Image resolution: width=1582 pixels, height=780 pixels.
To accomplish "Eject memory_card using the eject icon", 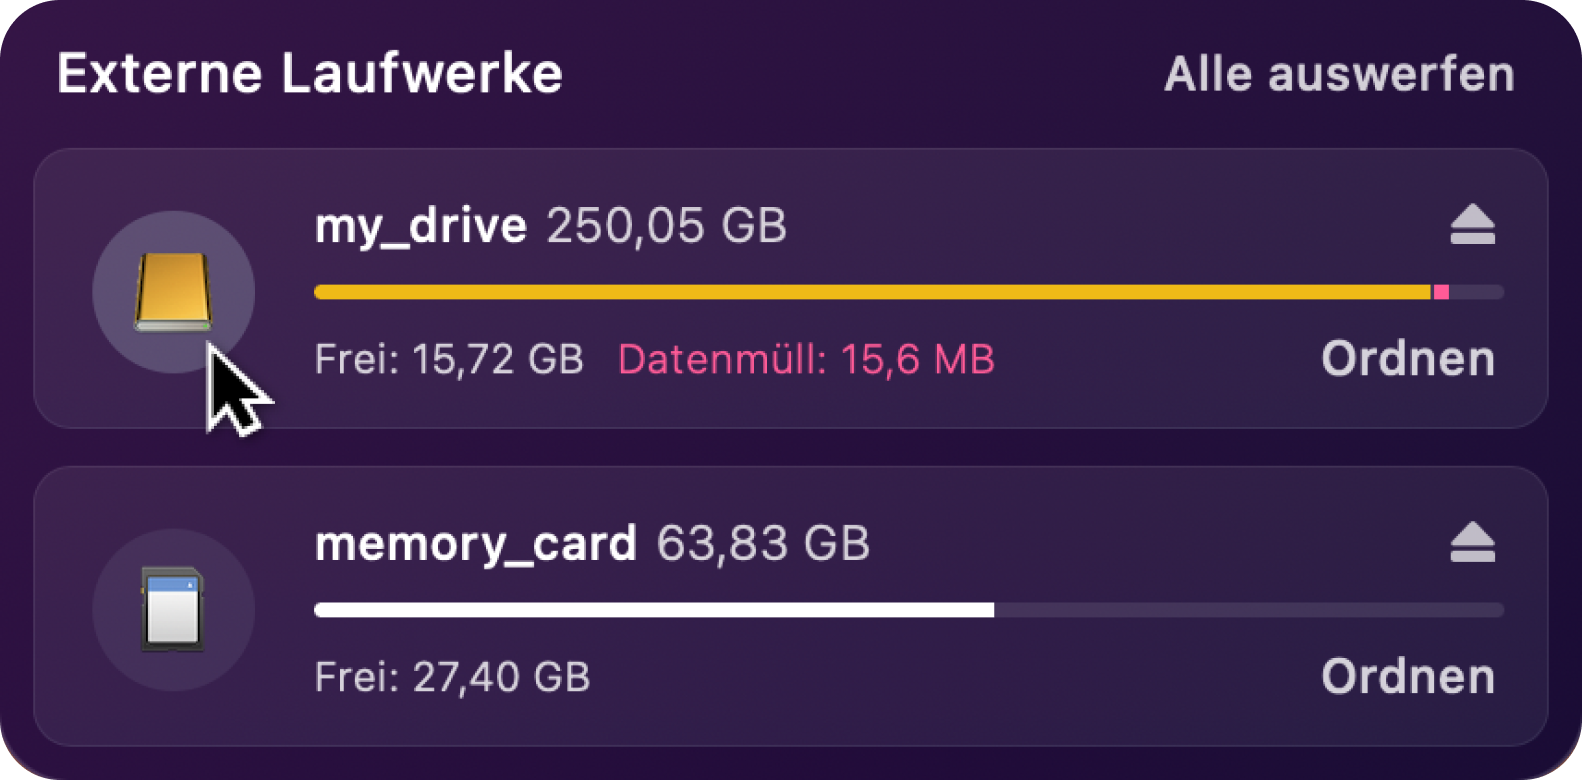I will 1472,542.
